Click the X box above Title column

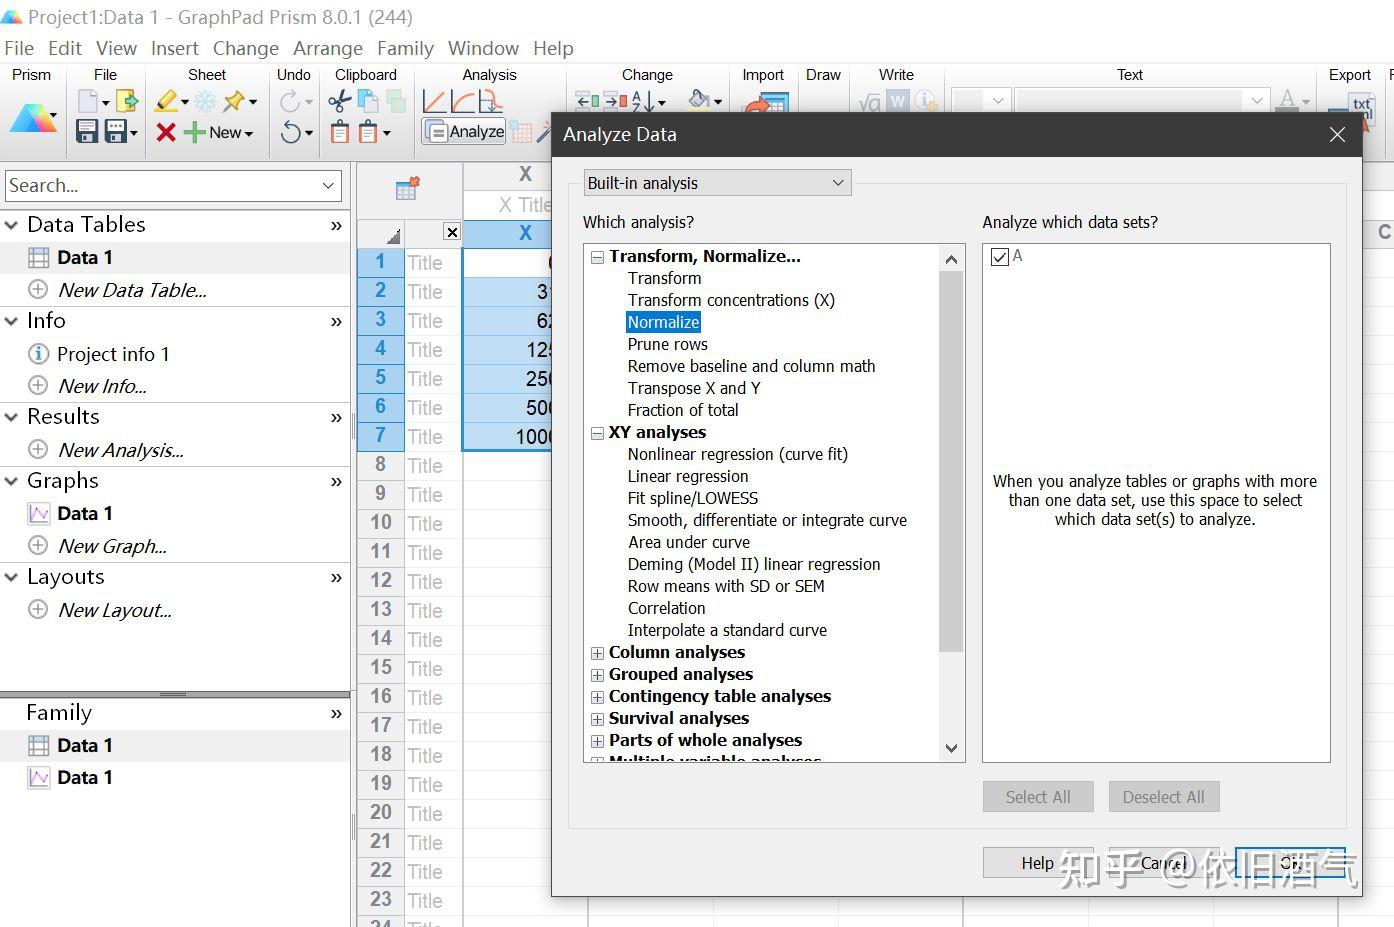tap(452, 232)
